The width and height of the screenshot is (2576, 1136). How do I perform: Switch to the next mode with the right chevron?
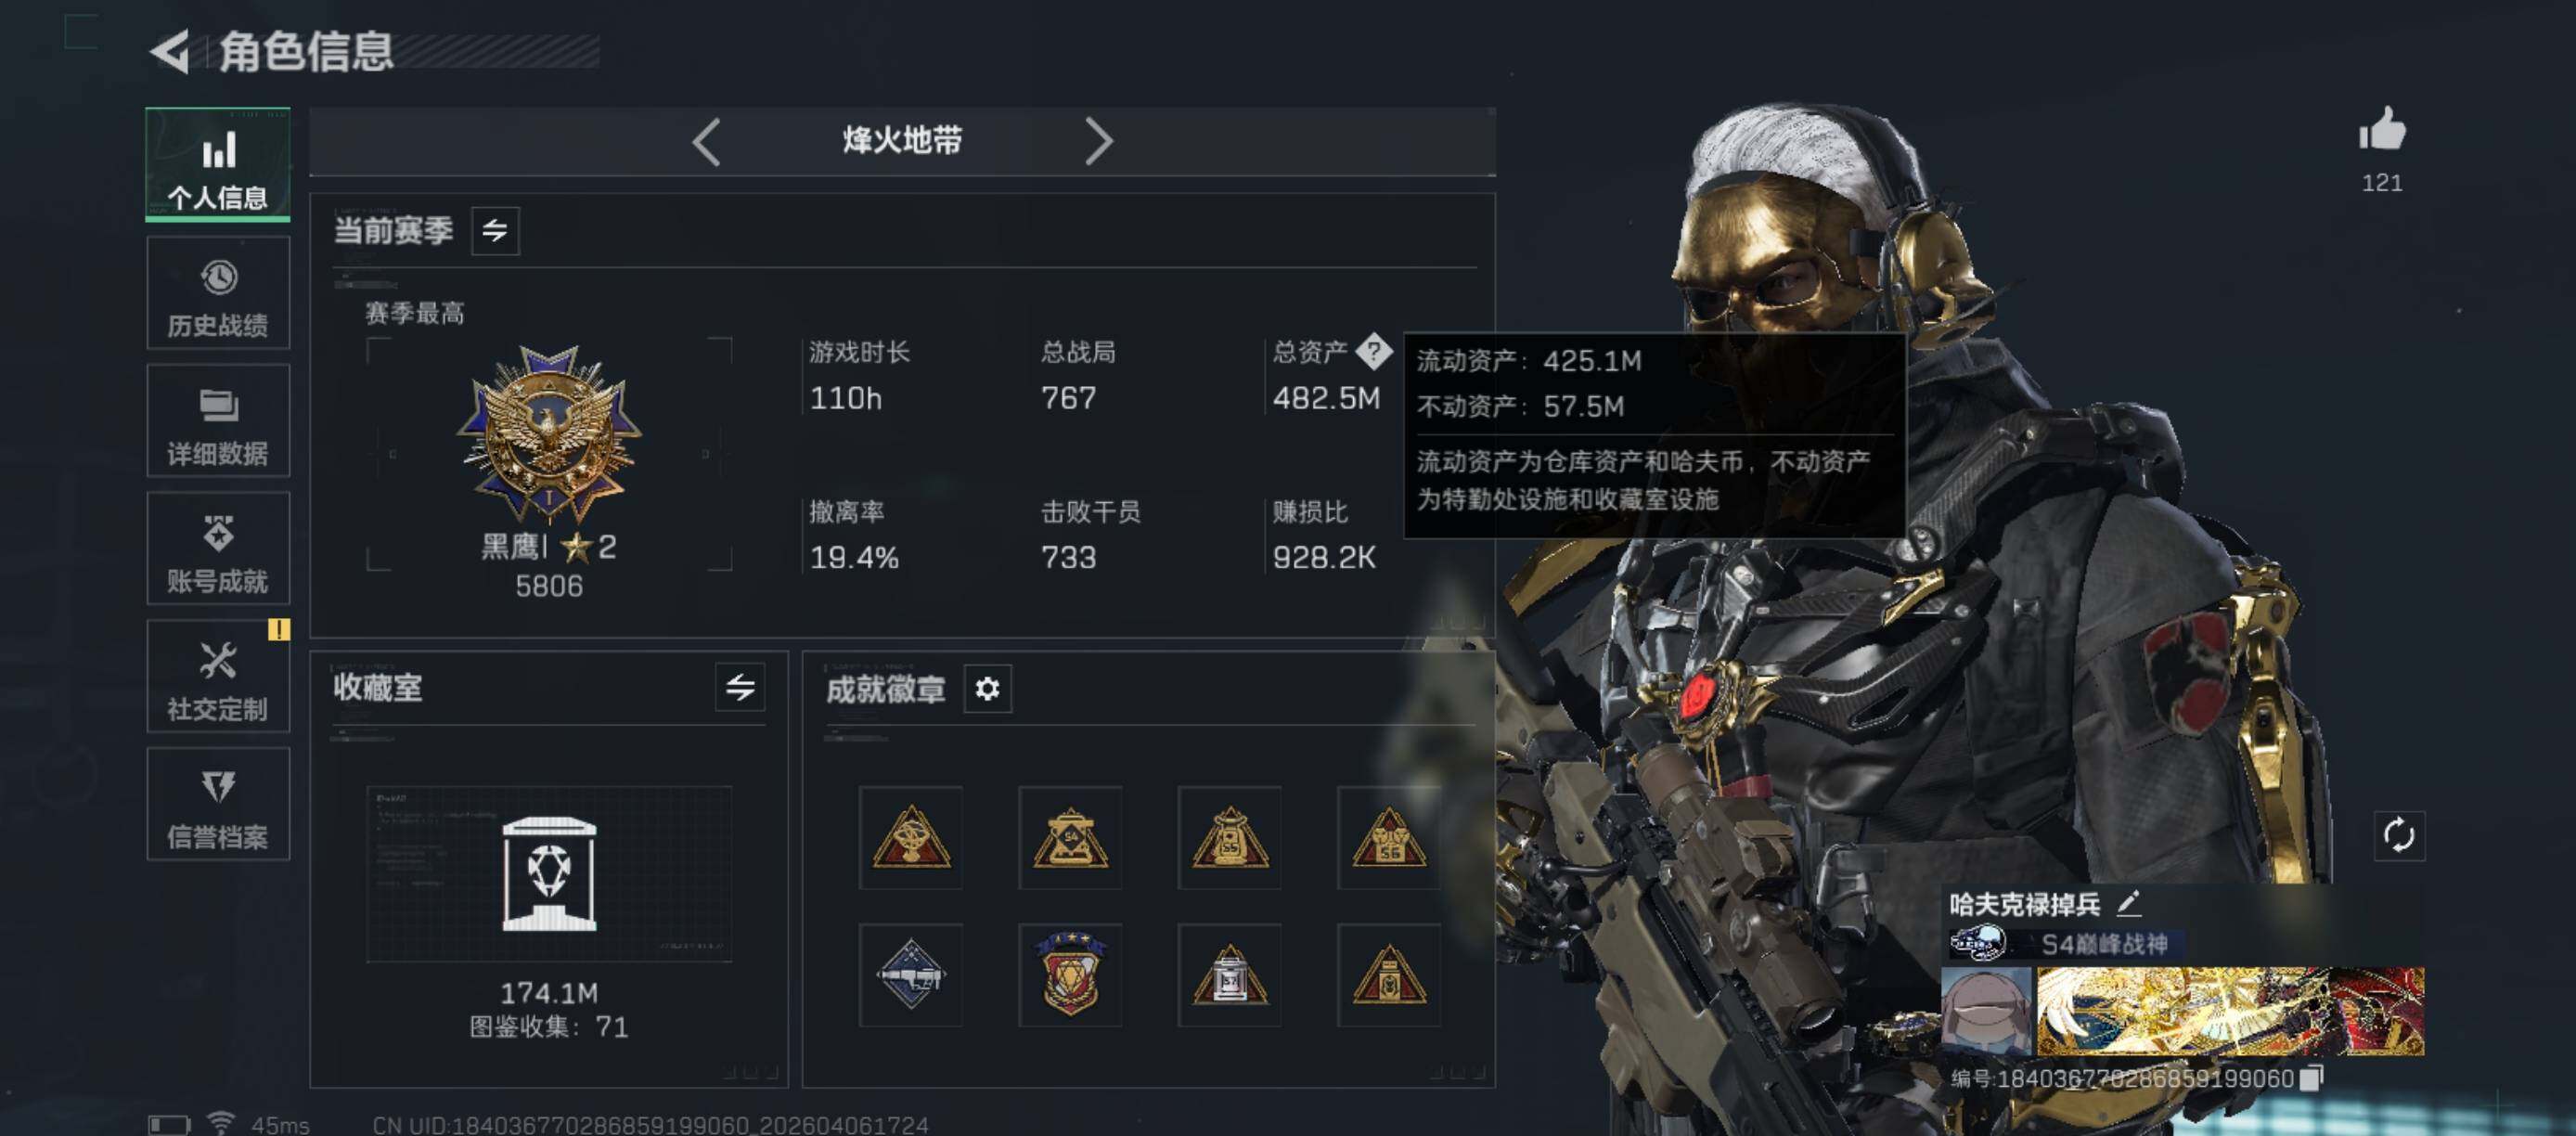1098,142
